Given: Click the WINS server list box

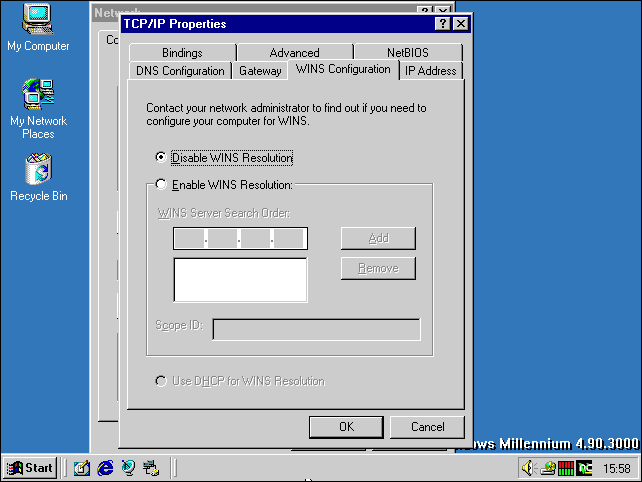Looking at the screenshot, I should [x=240, y=280].
